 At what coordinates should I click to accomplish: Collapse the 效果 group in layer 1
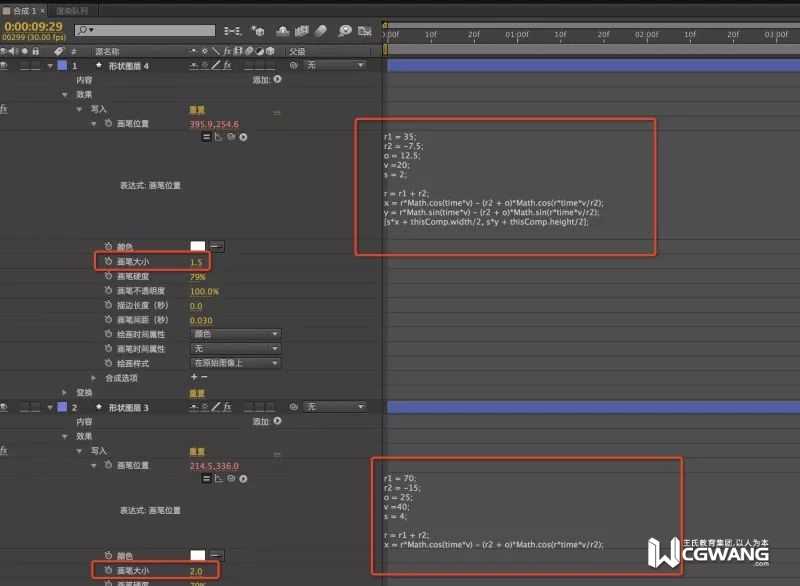pyautogui.click(x=65, y=95)
